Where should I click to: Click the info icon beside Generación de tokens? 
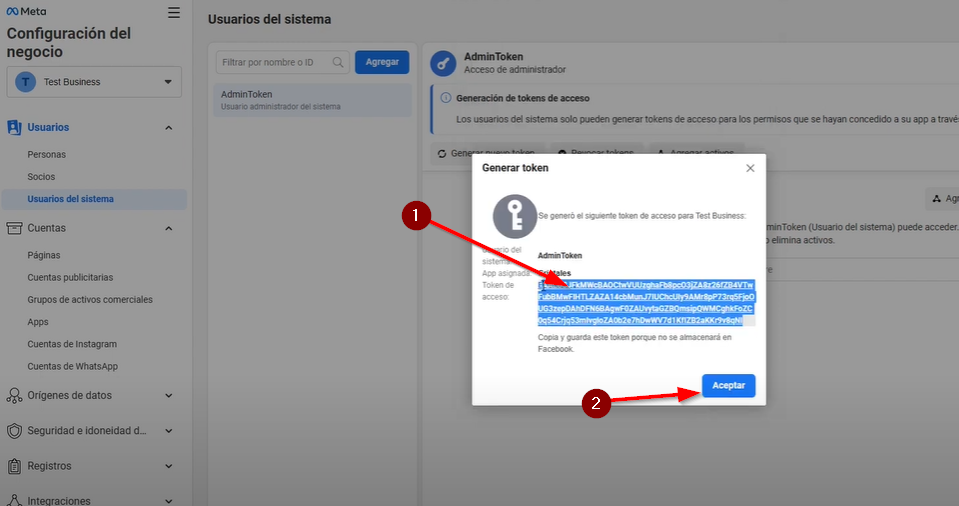pos(446,98)
